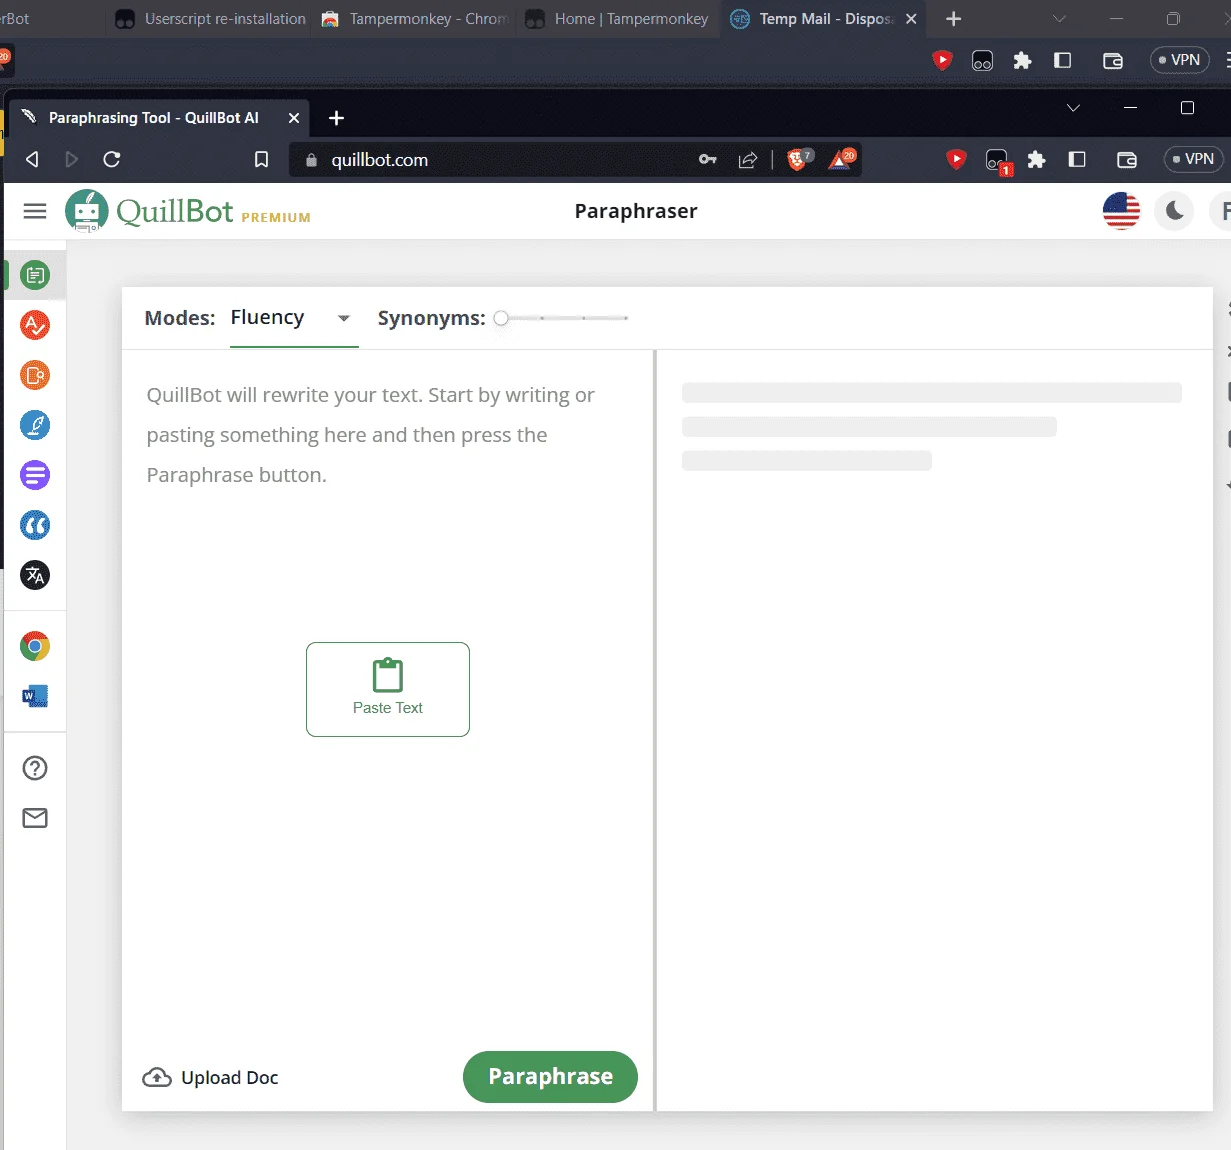The height and width of the screenshot is (1150, 1231).
Task: Open Contact Us mail icon
Action: click(35, 818)
